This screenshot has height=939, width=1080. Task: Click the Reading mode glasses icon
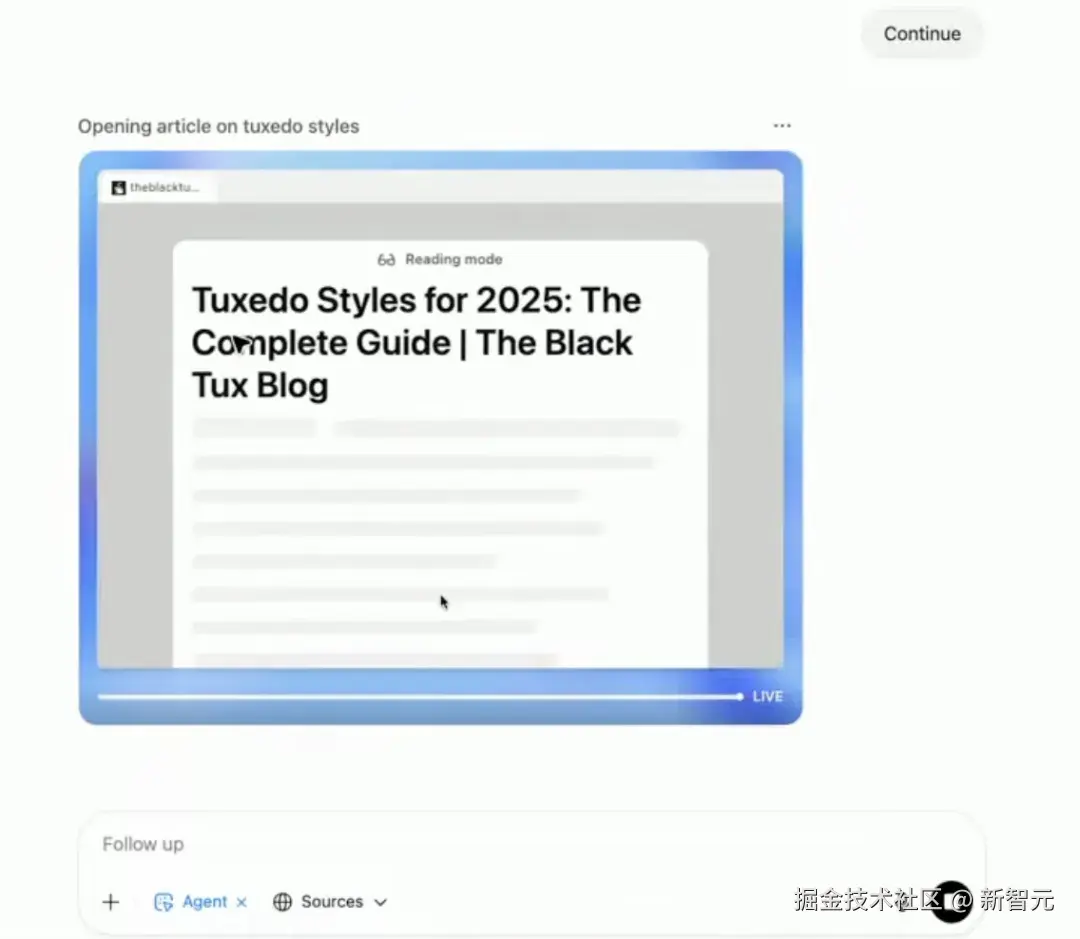click(x=386, y=260)
